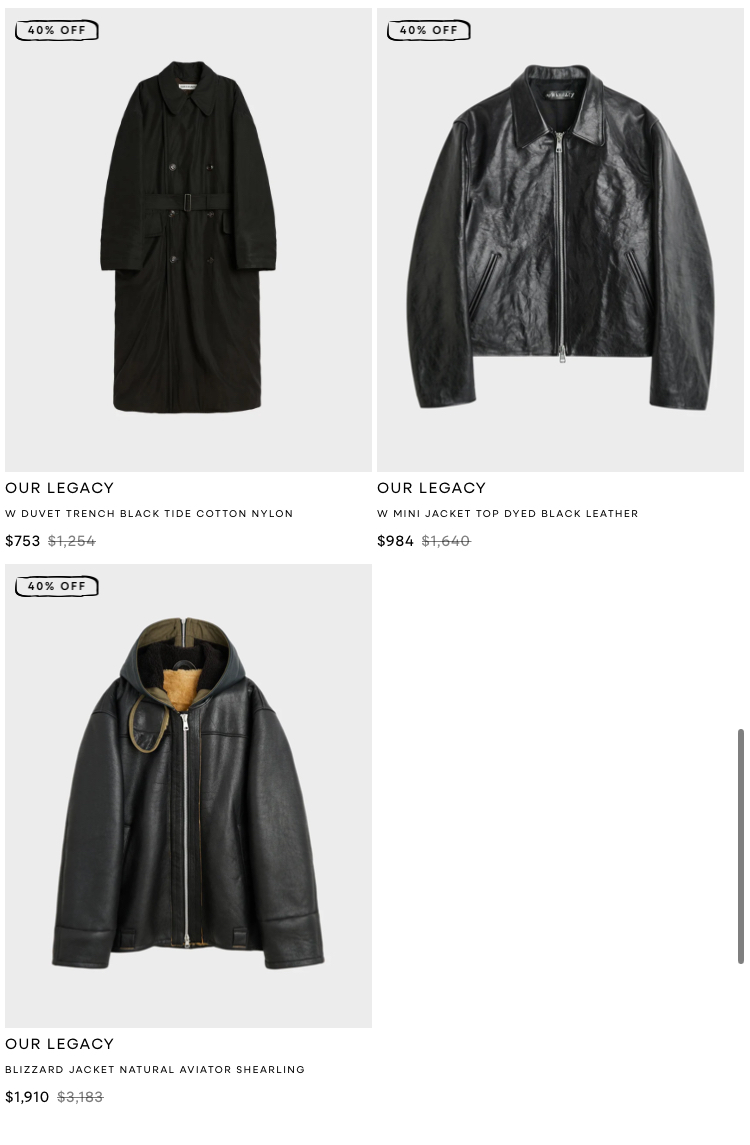Select Blizzard Jacket Natural Aviator Shearling title
Image resolution: width=750 pixels, height=1145 pixels.
click(x=155, y=1069)
